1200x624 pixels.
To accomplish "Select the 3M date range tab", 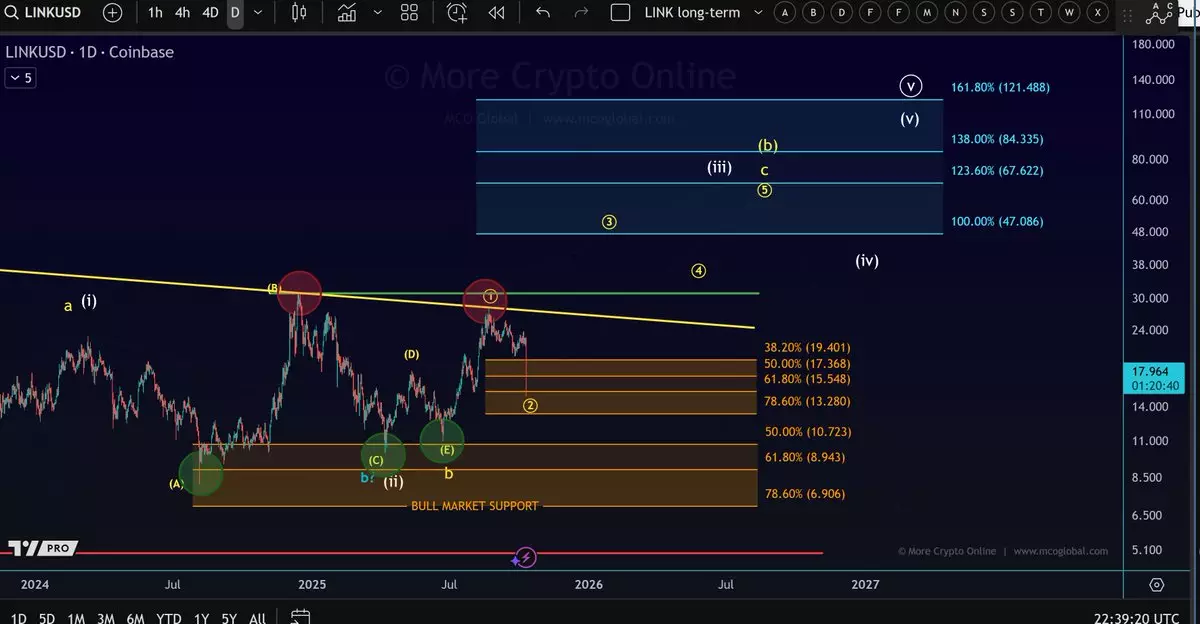I will pos(105,618).
